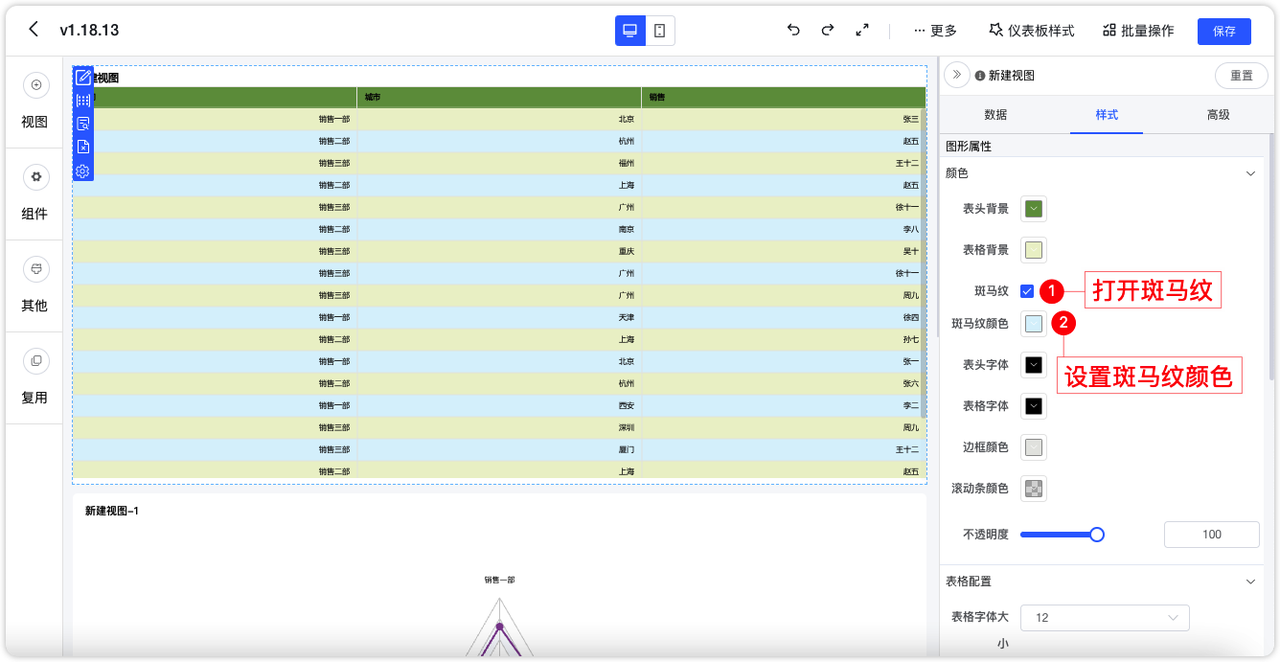Collapse the 颜色 section
Screen dimensions: 1280x662
[x=1250, y=173]
